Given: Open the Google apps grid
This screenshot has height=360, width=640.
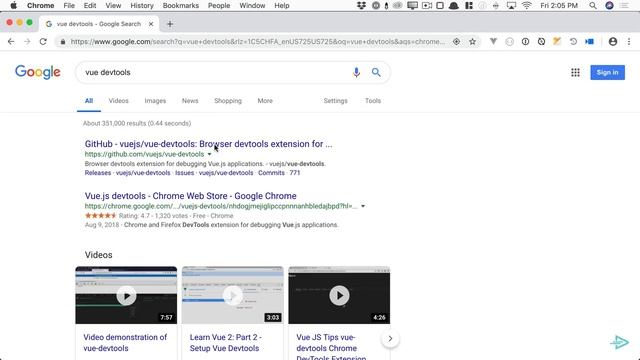Looking at the screenshot, I should 575,72.
